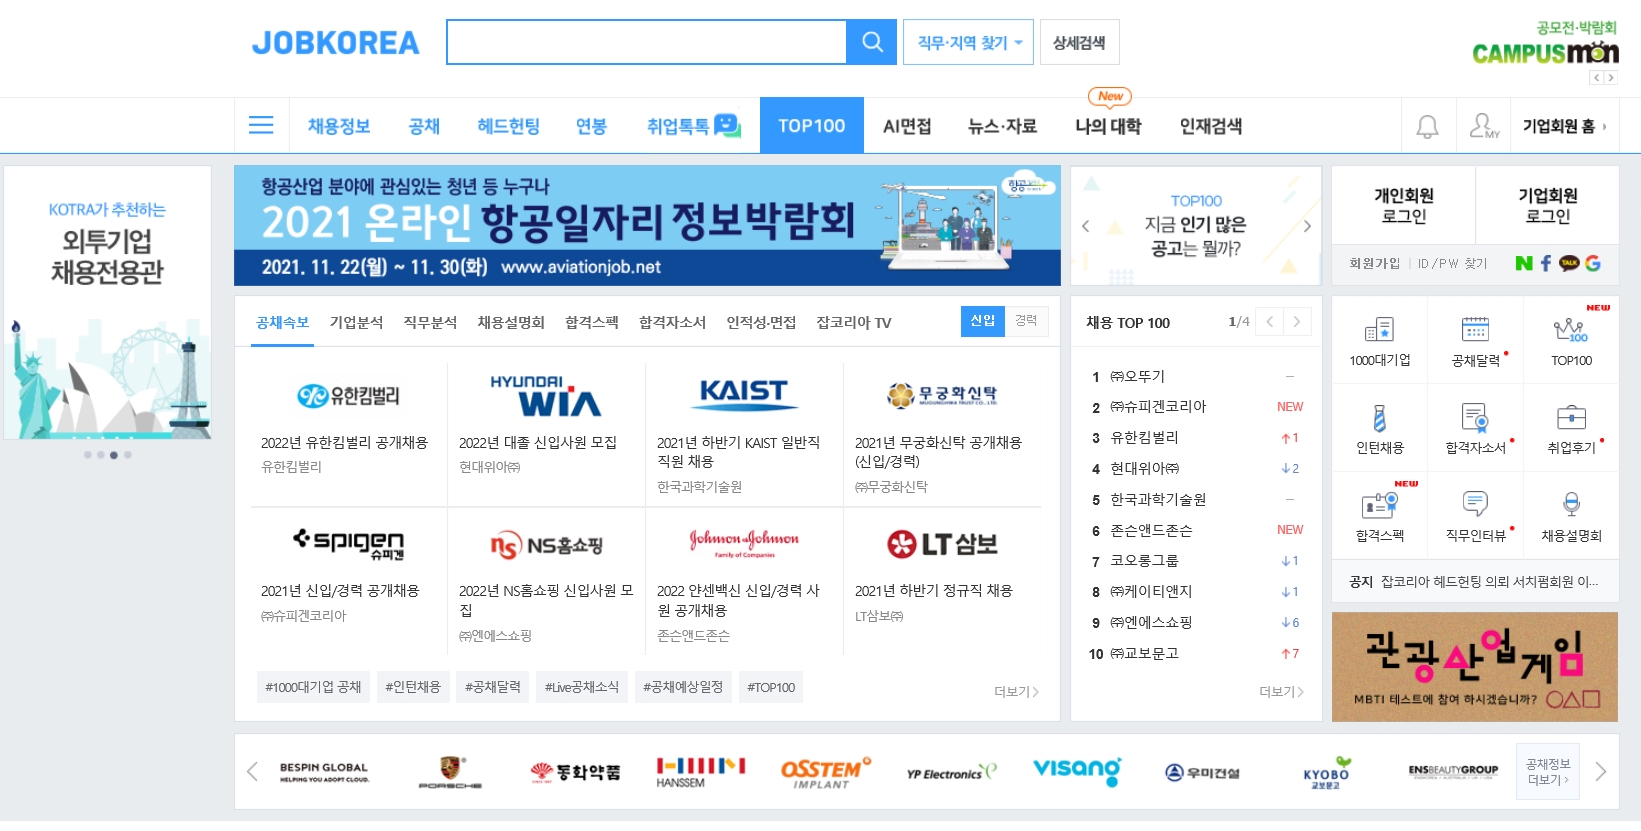Click the #공채달력 tag

pyautogui.click(x=493, y=687)
